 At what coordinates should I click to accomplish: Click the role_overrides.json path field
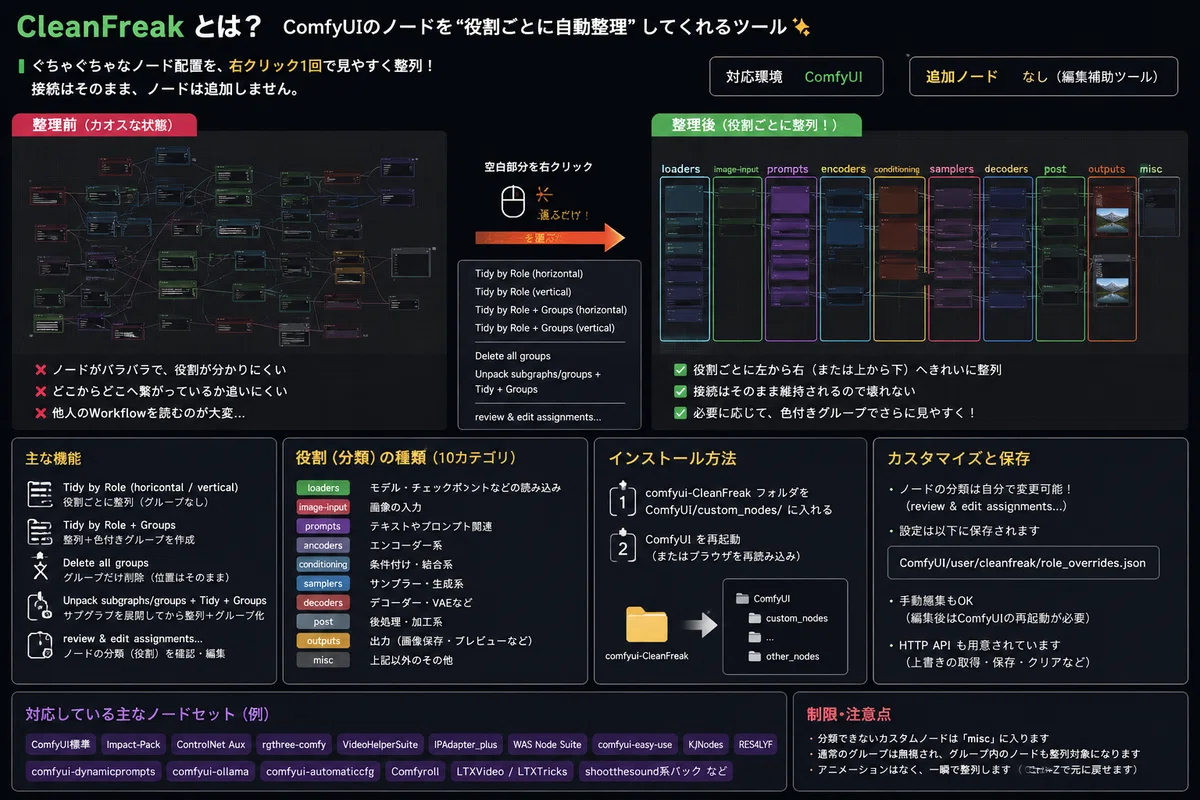[1024, 562]
